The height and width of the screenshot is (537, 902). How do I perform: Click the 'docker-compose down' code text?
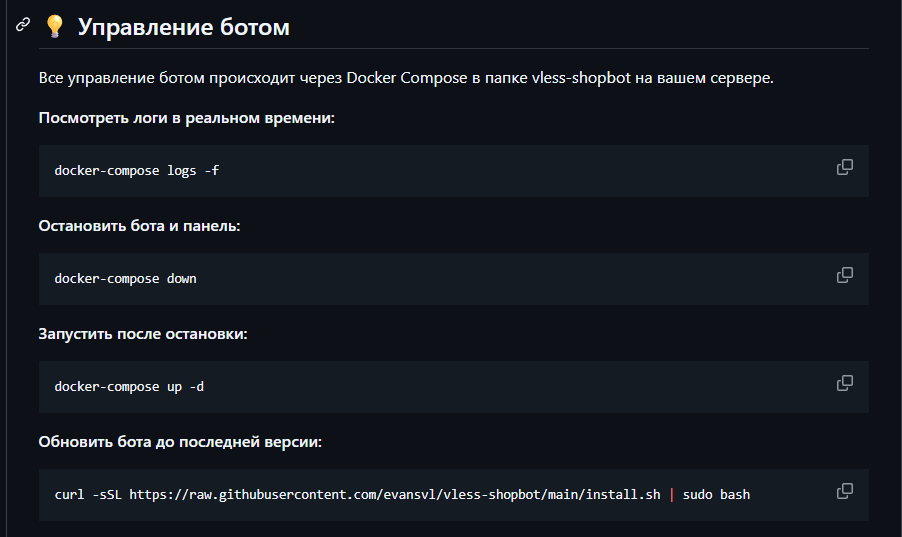125,279
